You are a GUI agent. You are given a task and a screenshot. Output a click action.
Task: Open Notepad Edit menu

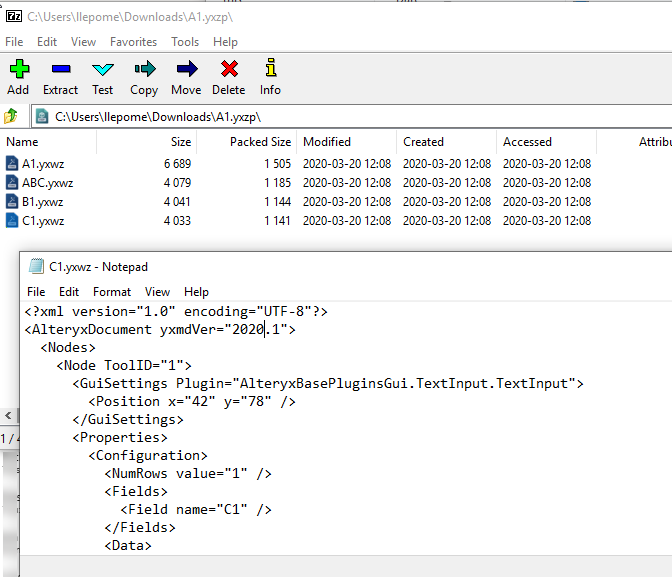point(69,292)
